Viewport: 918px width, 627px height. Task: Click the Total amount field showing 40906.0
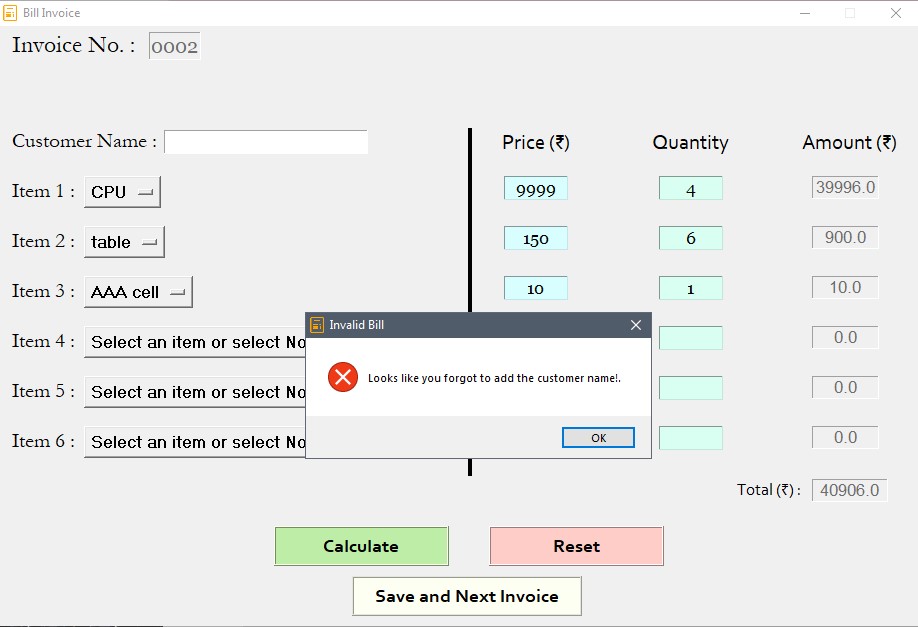[849, 490]
